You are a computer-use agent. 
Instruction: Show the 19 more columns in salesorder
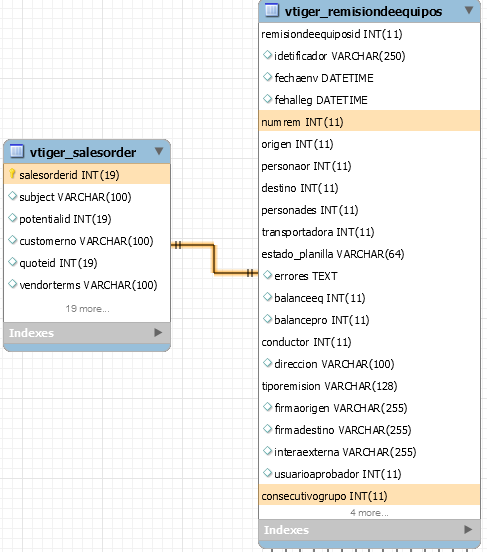click(87, 309)
